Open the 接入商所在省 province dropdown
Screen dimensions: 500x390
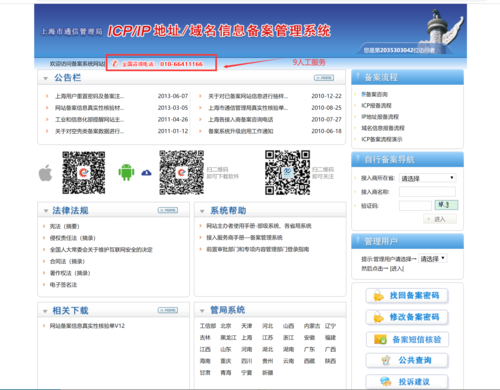427,178
